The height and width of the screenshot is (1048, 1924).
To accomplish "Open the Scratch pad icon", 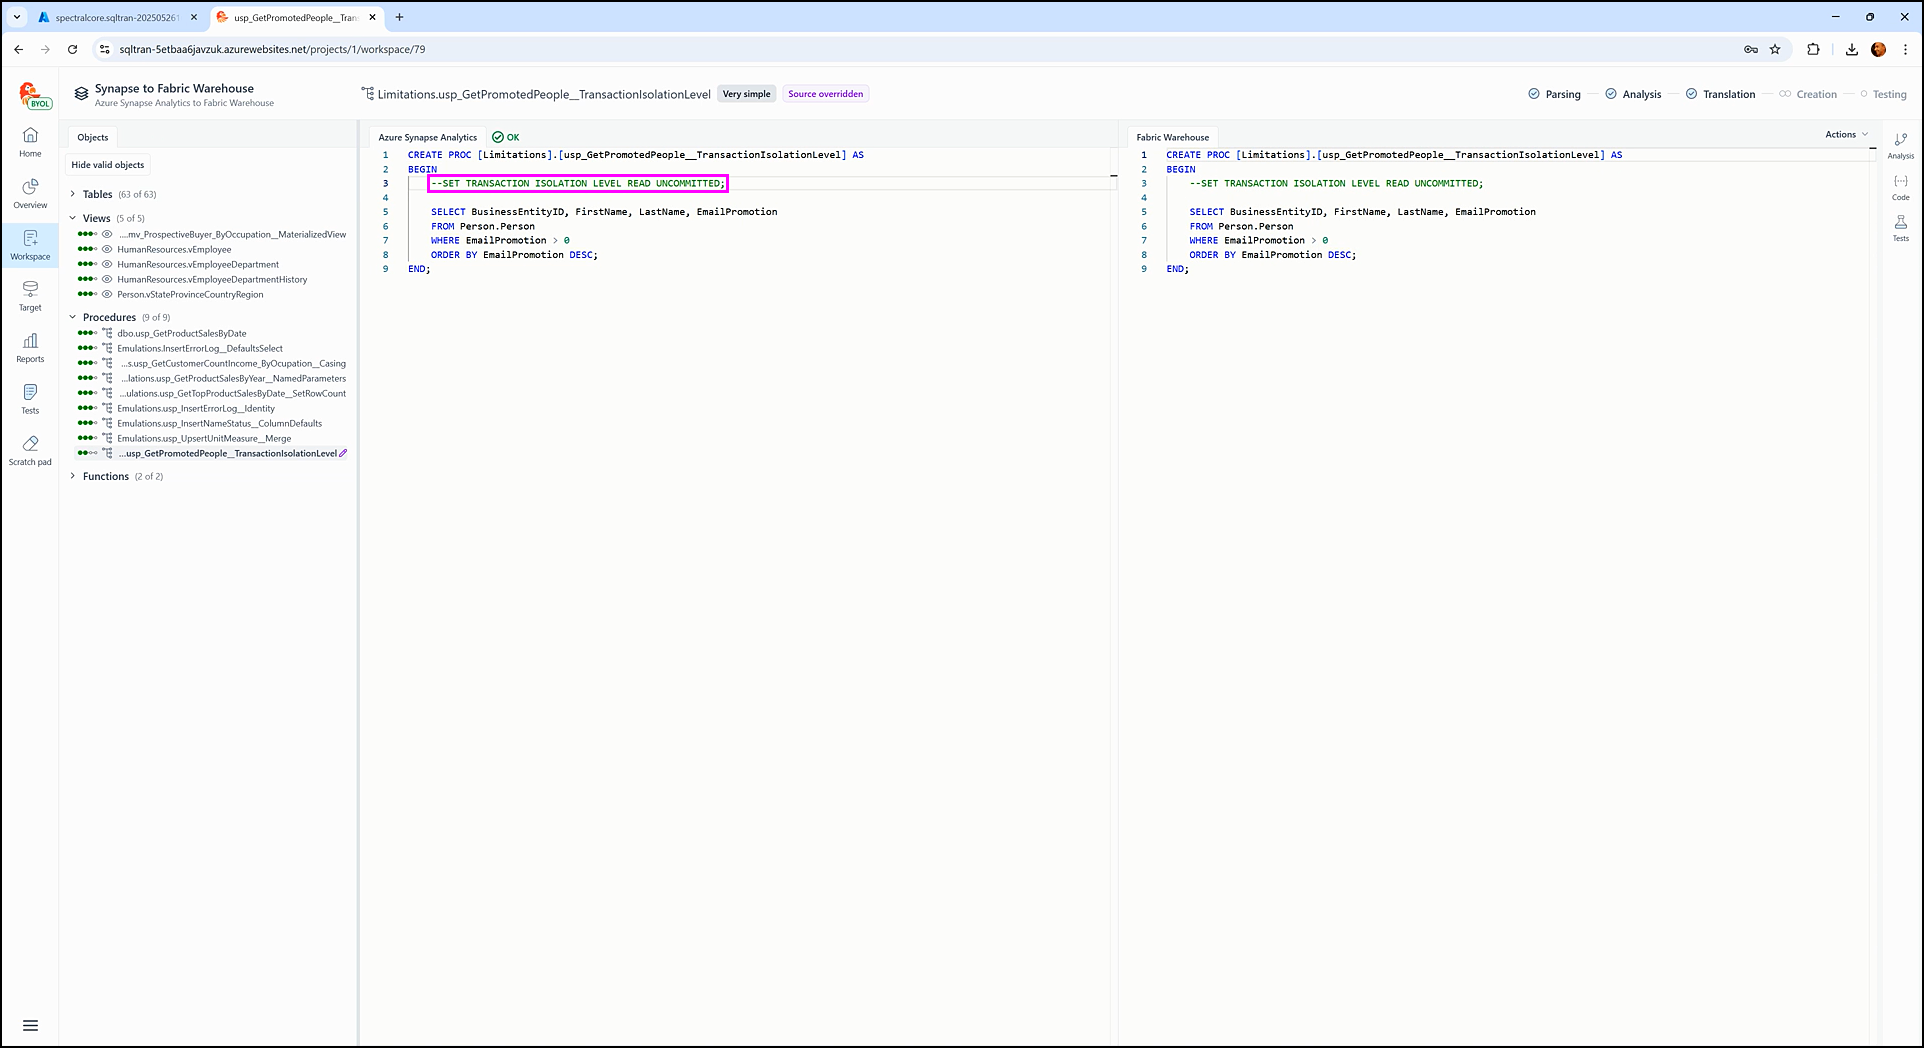I will (x=30, y=450).
